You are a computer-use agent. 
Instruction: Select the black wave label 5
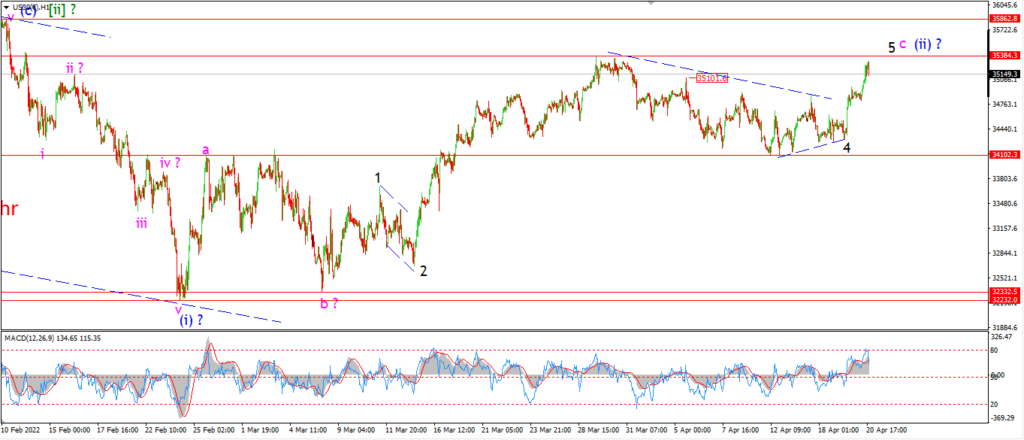click(x=891, y=48)
